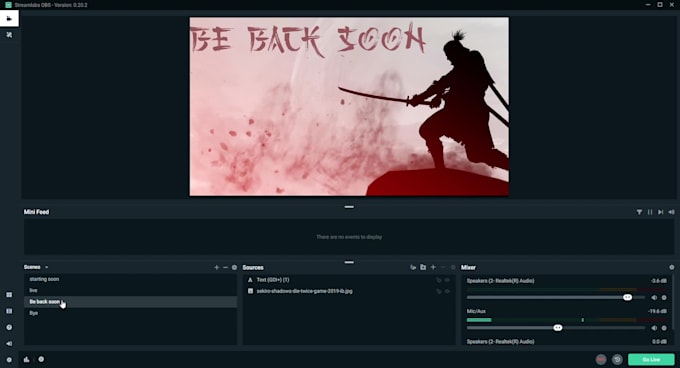Open Mixer advanced audio settings gear
The width and height of the screenshot is (680, 368).
[672, 267]
